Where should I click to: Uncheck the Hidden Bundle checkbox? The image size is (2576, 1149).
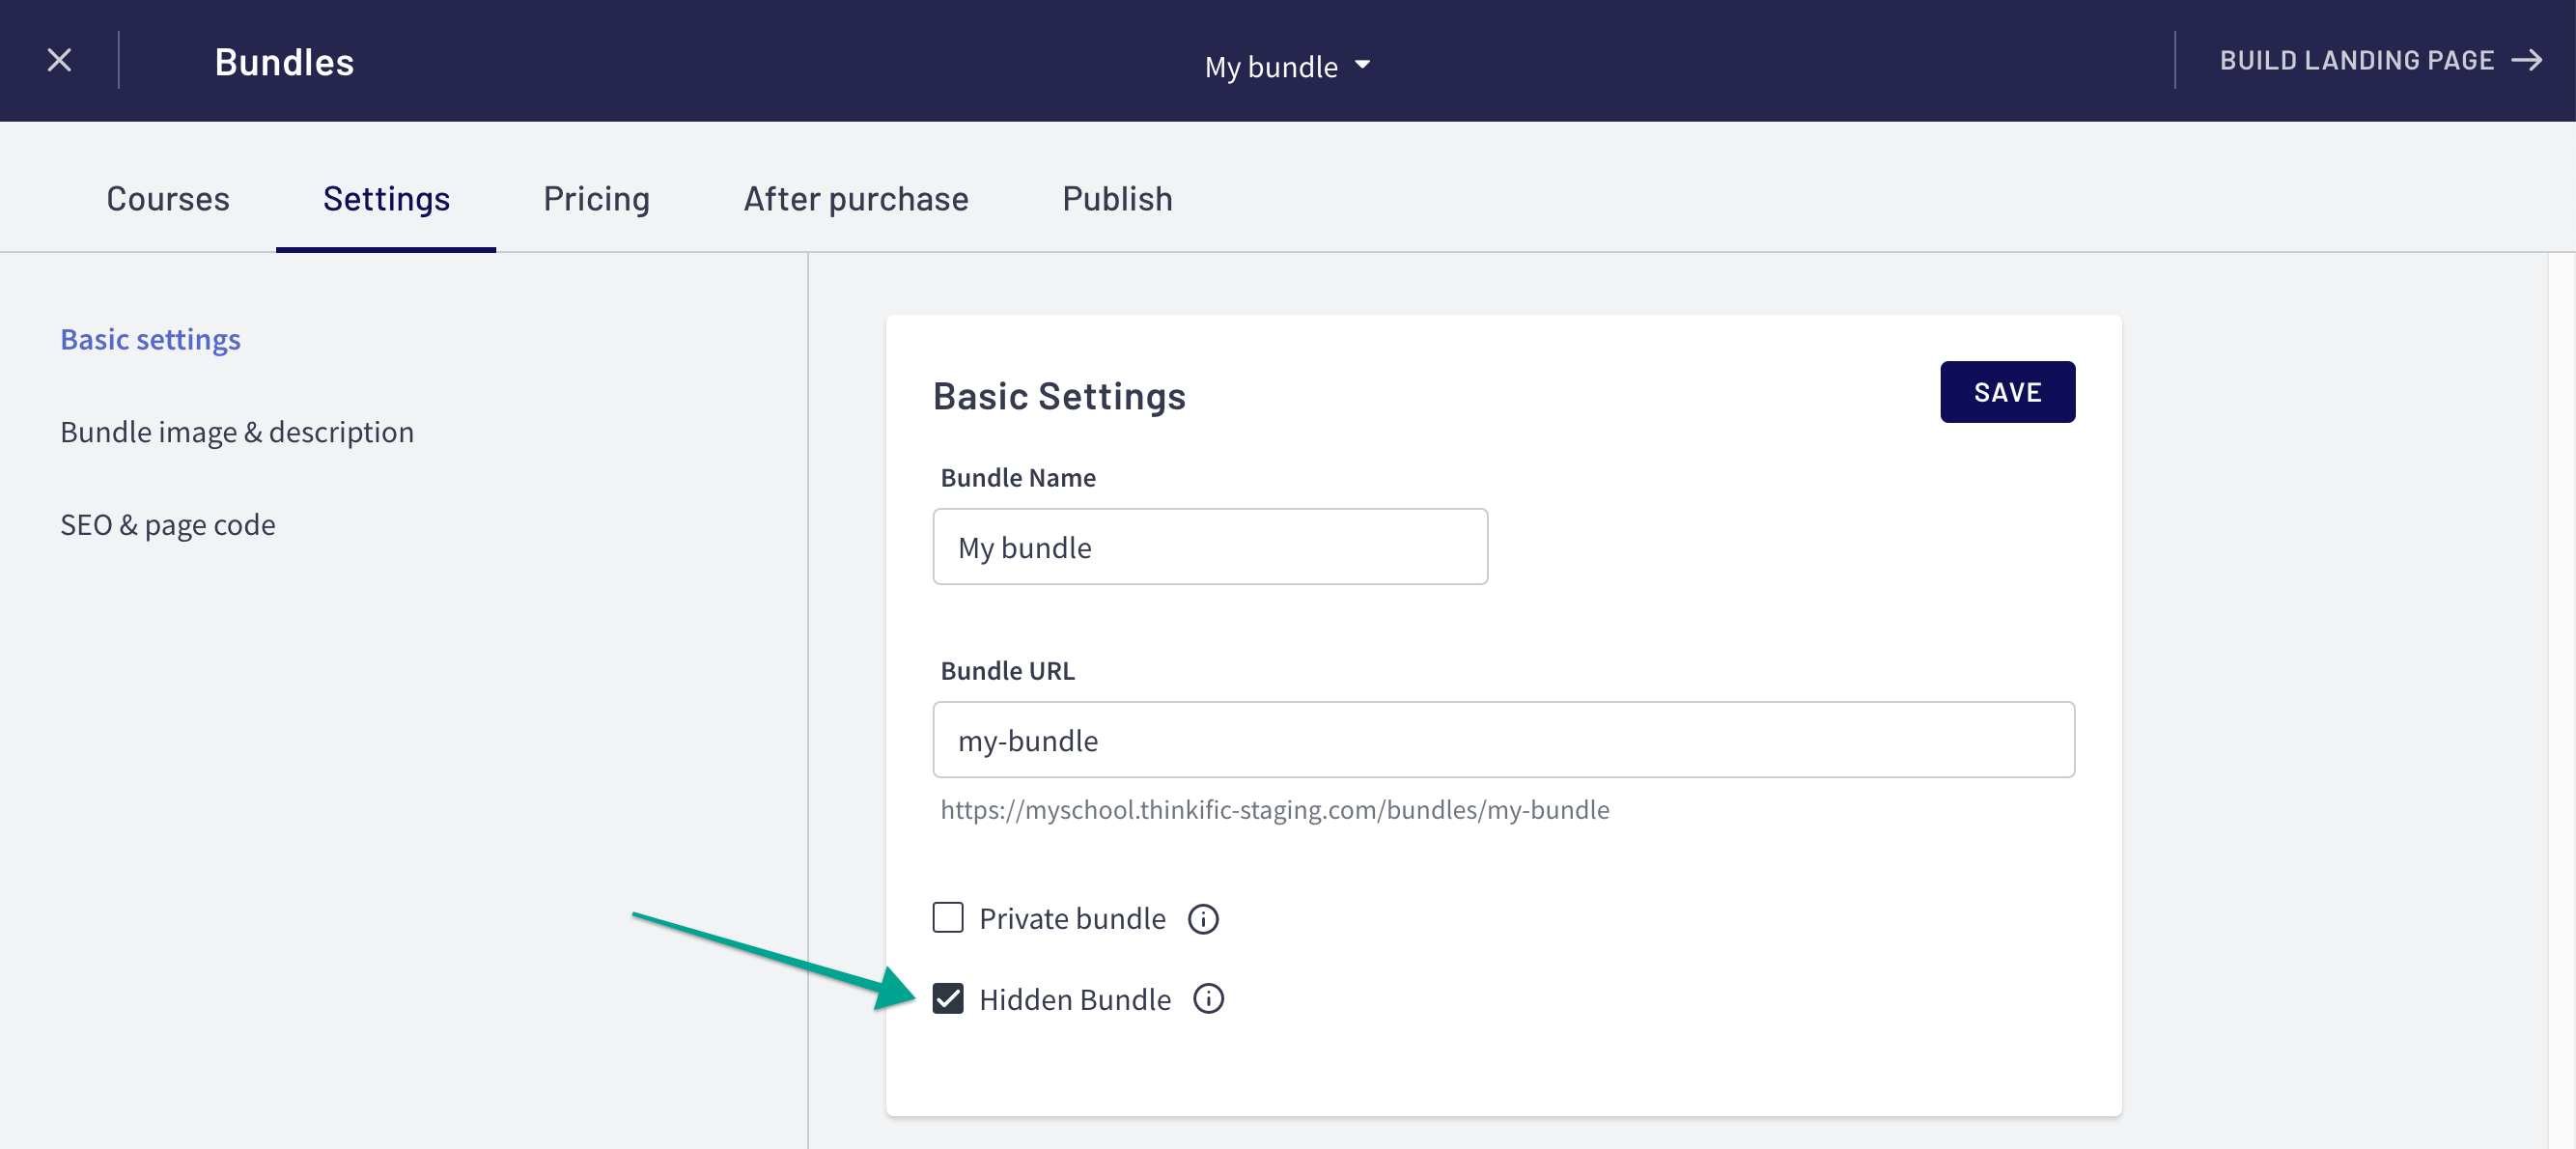[947, 998]
